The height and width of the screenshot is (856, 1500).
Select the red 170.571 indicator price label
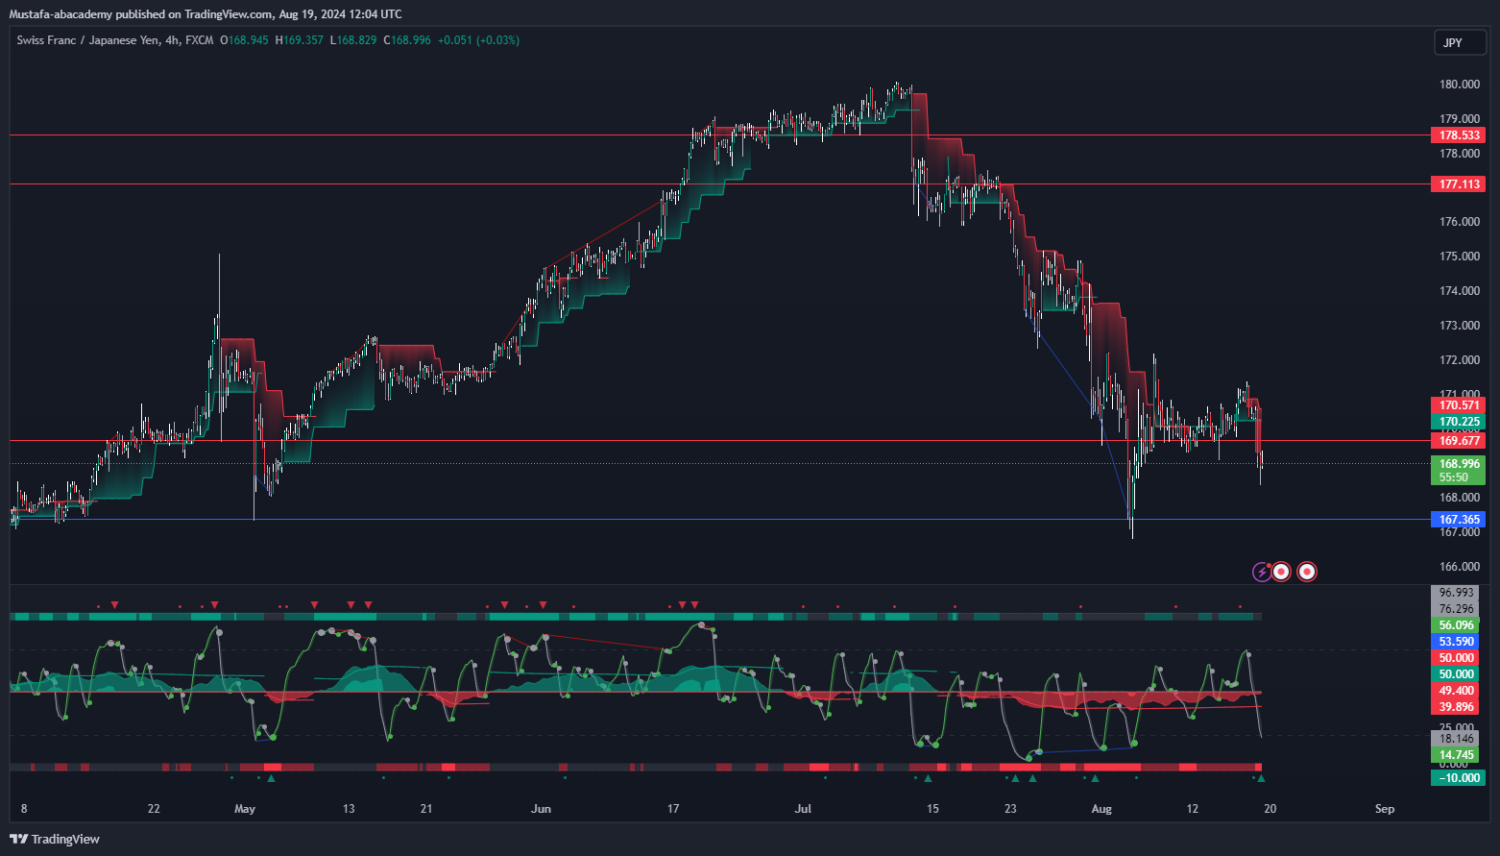[x=1458, y=405]
